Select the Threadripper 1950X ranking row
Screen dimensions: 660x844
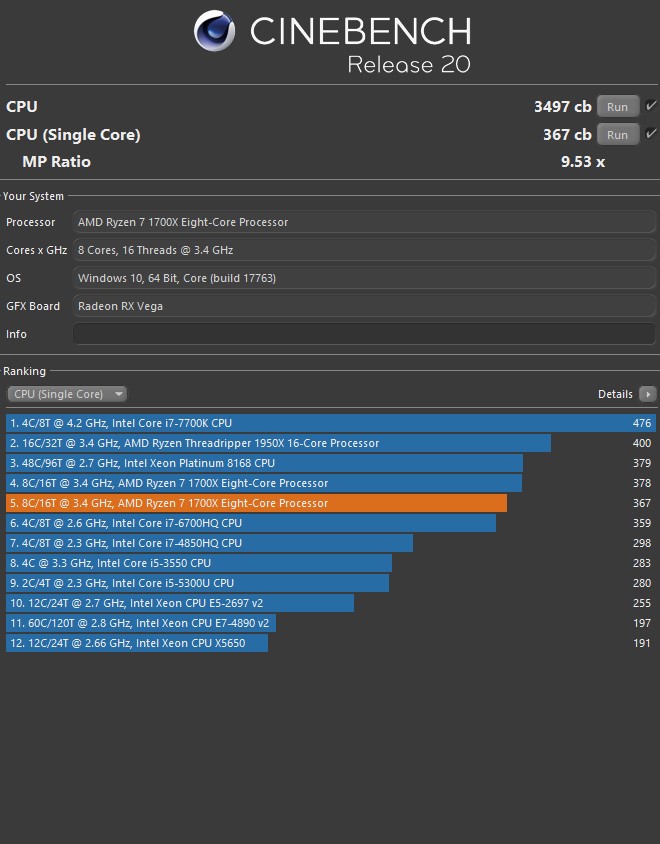coord(331,443)
